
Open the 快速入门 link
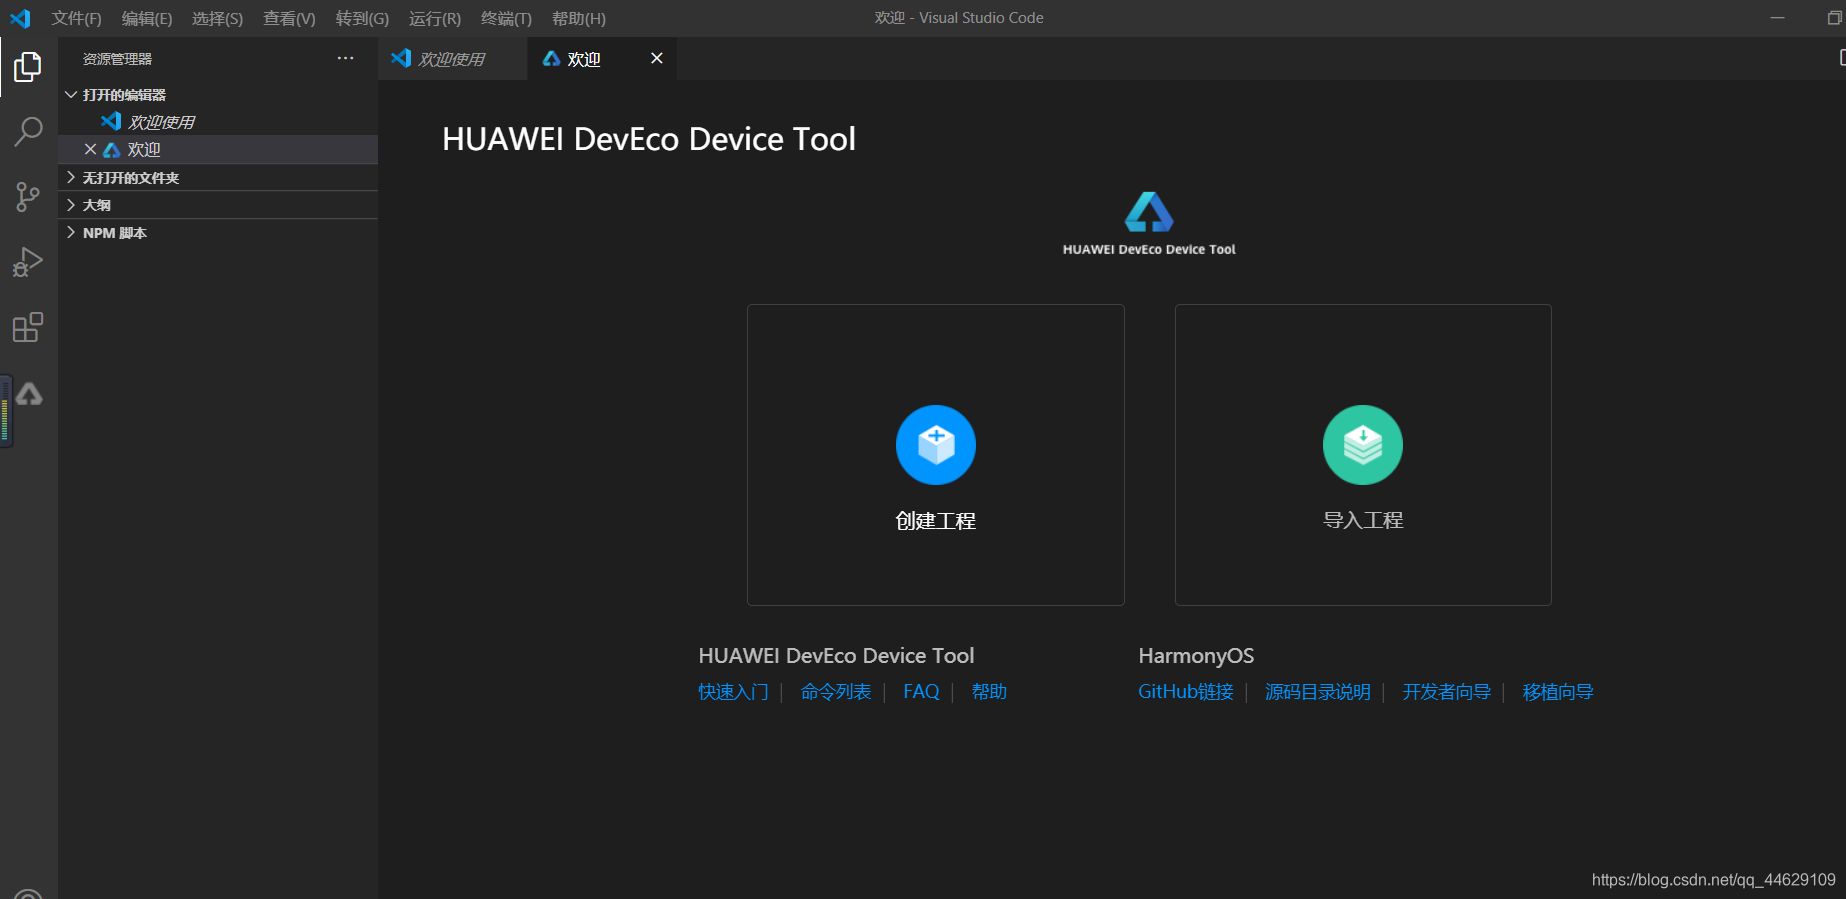(x=733, y=692)
